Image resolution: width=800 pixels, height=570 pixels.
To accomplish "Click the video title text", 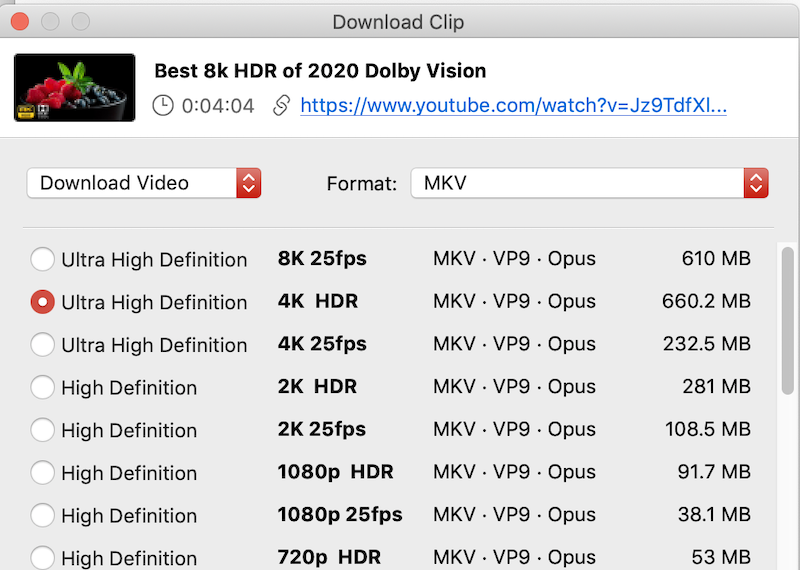I will coord(320,71).
